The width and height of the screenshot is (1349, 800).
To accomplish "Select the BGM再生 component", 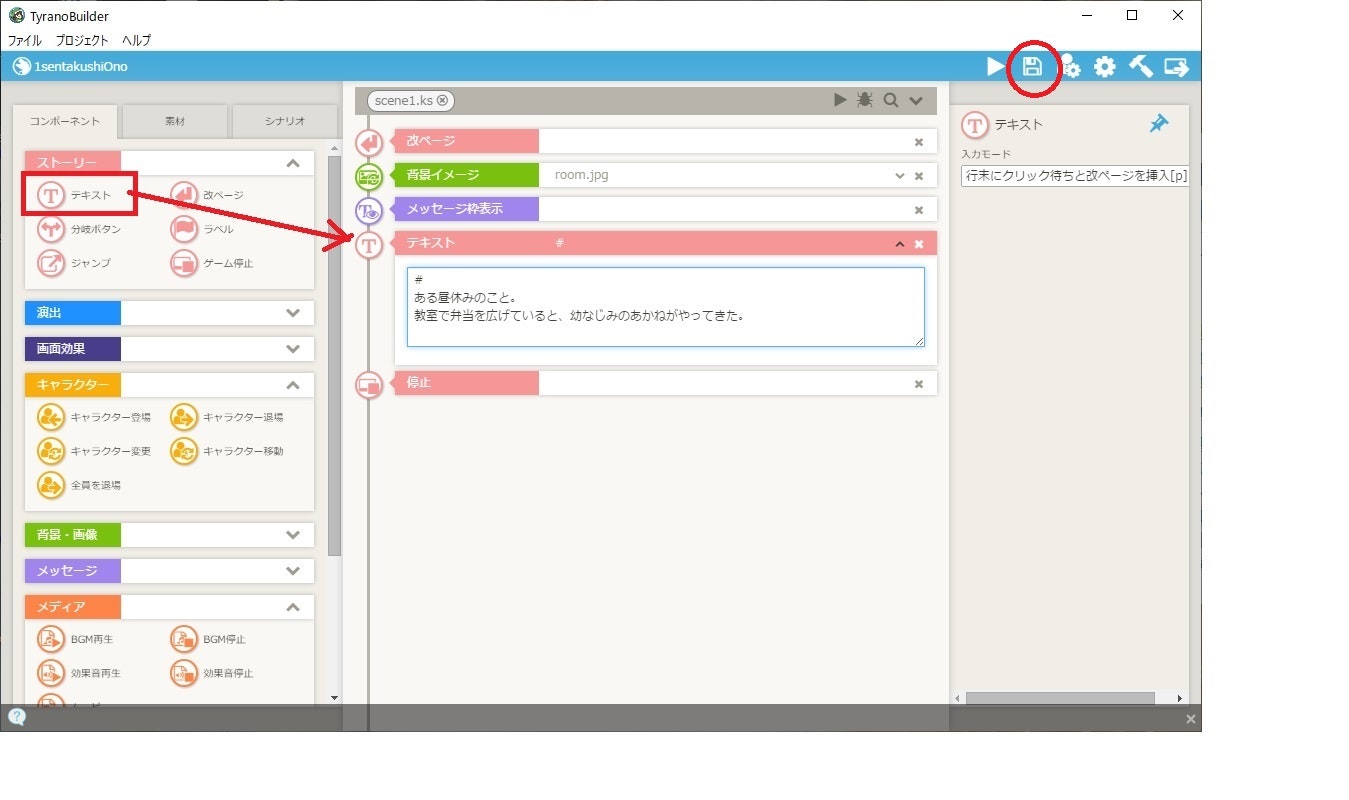I will pyautogui.click(x=78, y=639).
